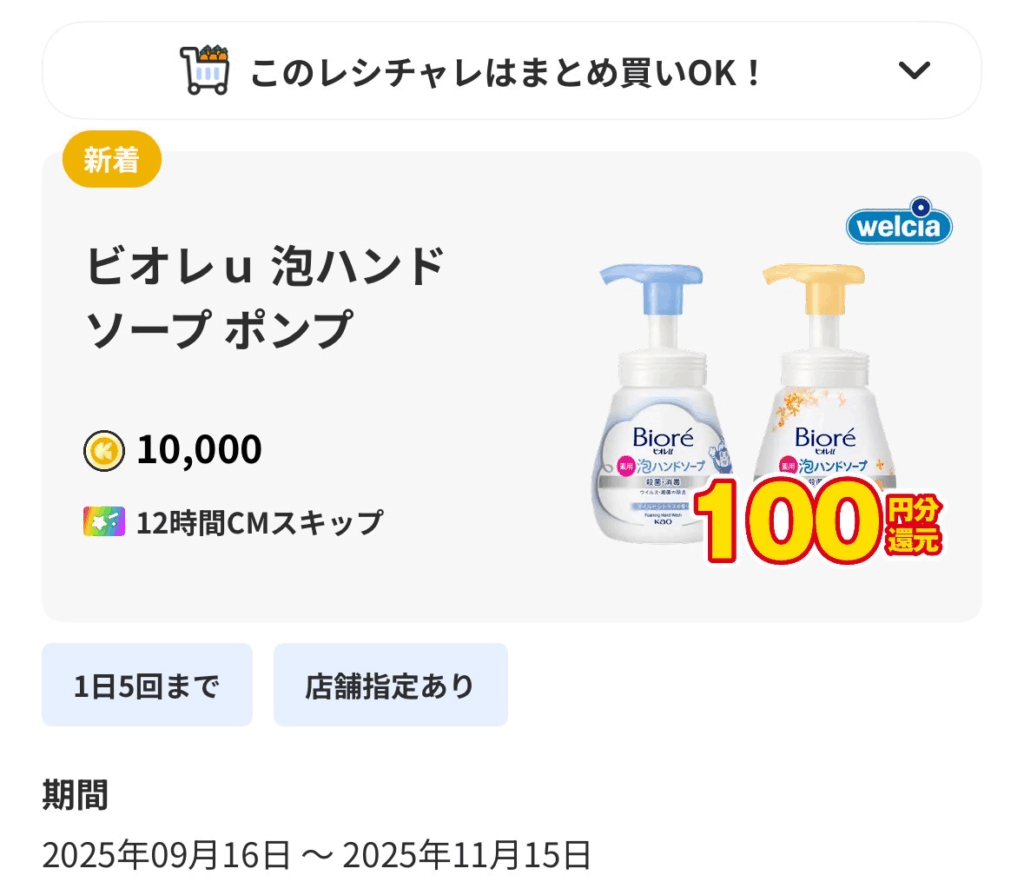Tap the gold coin icon
The height and width of the screenshot is (895, 1024).
[104, 451]
